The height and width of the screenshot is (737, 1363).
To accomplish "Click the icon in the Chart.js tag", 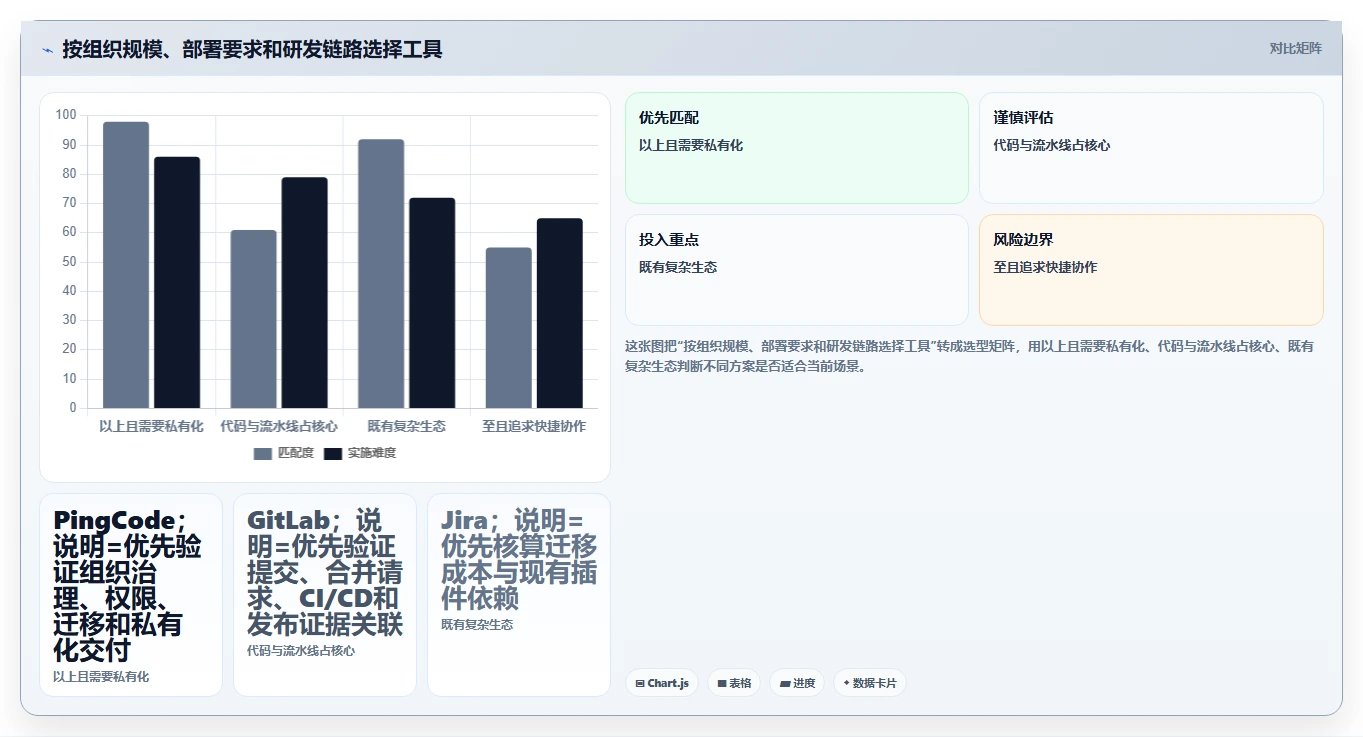I will pyautogui.click(x=640, y=684).
